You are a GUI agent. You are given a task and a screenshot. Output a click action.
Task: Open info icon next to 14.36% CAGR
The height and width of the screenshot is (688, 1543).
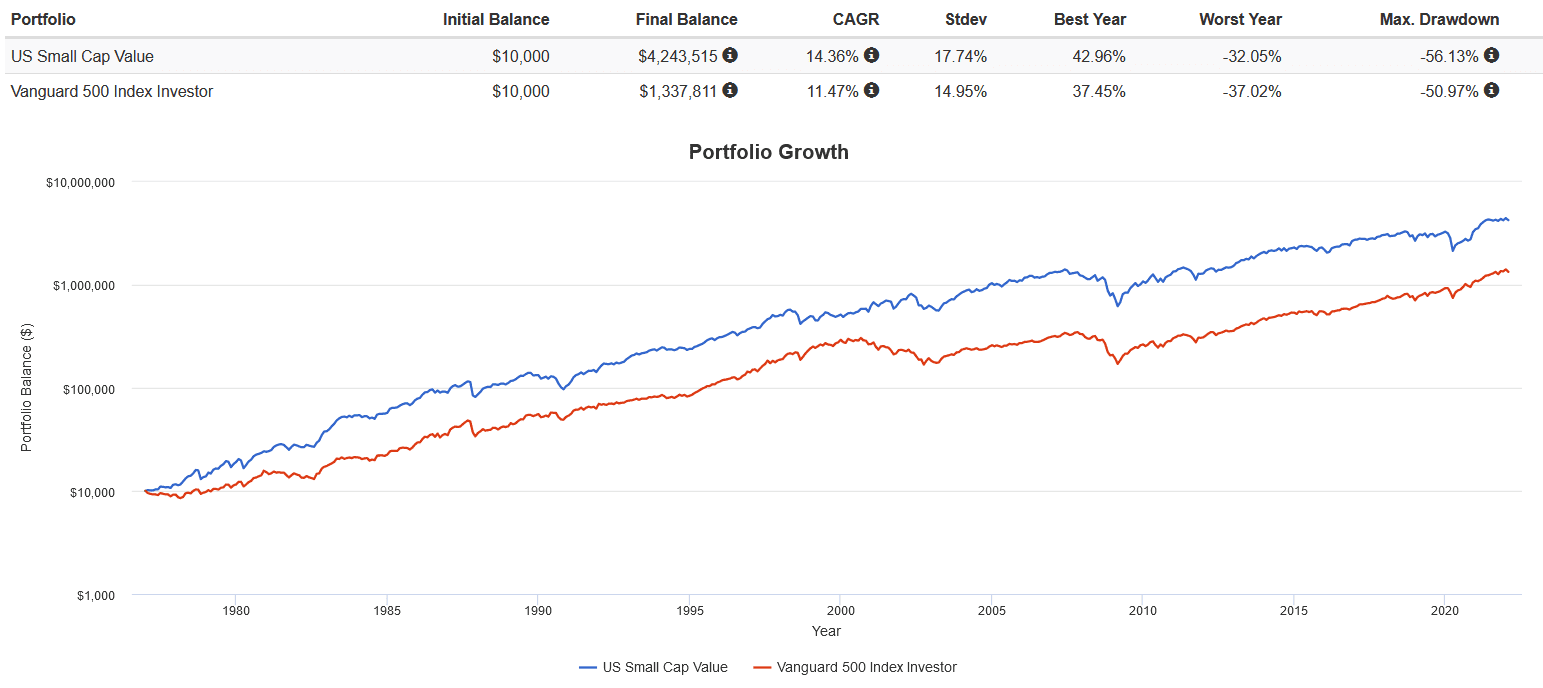click(x=871, y=55)
